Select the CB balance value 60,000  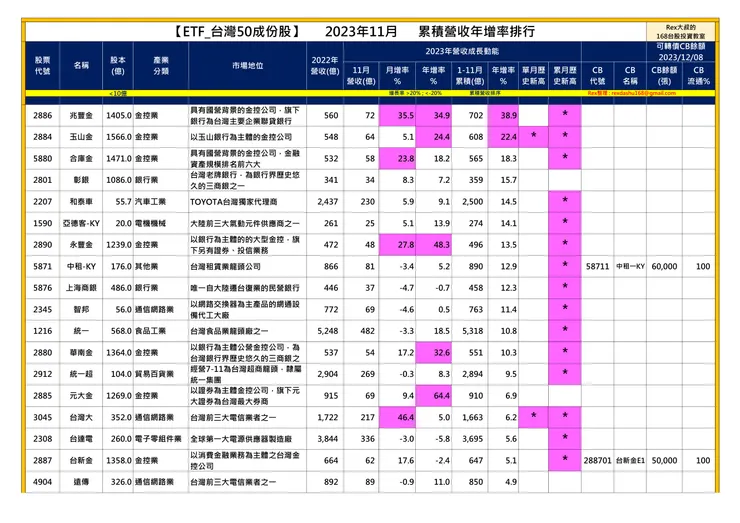pyautogui.click(x=664, y=266)
